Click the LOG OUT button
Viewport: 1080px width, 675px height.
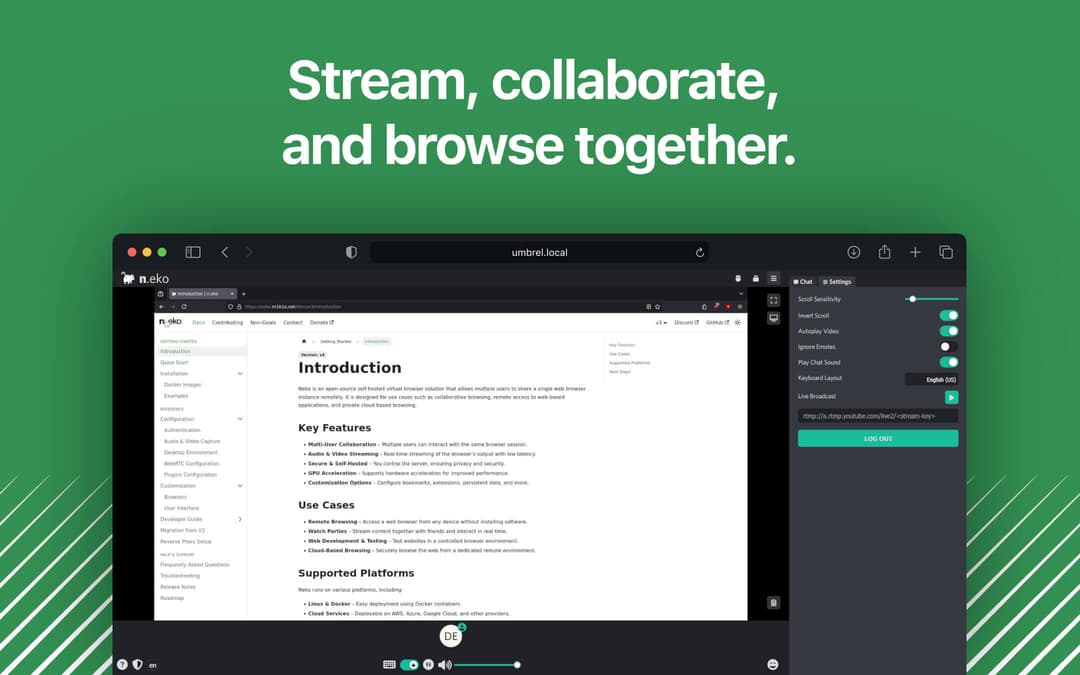pyautogui.click(x=877, y=438)
